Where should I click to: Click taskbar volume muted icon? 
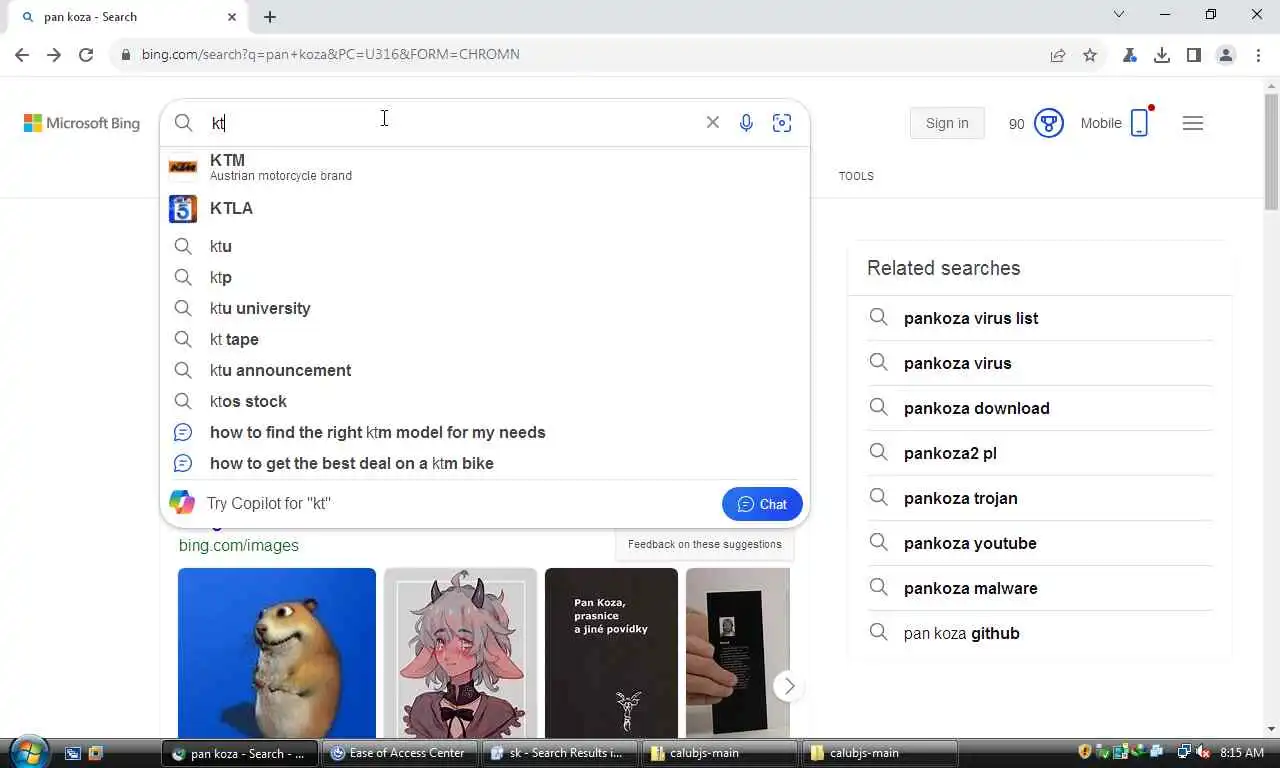click(1203, 752)
